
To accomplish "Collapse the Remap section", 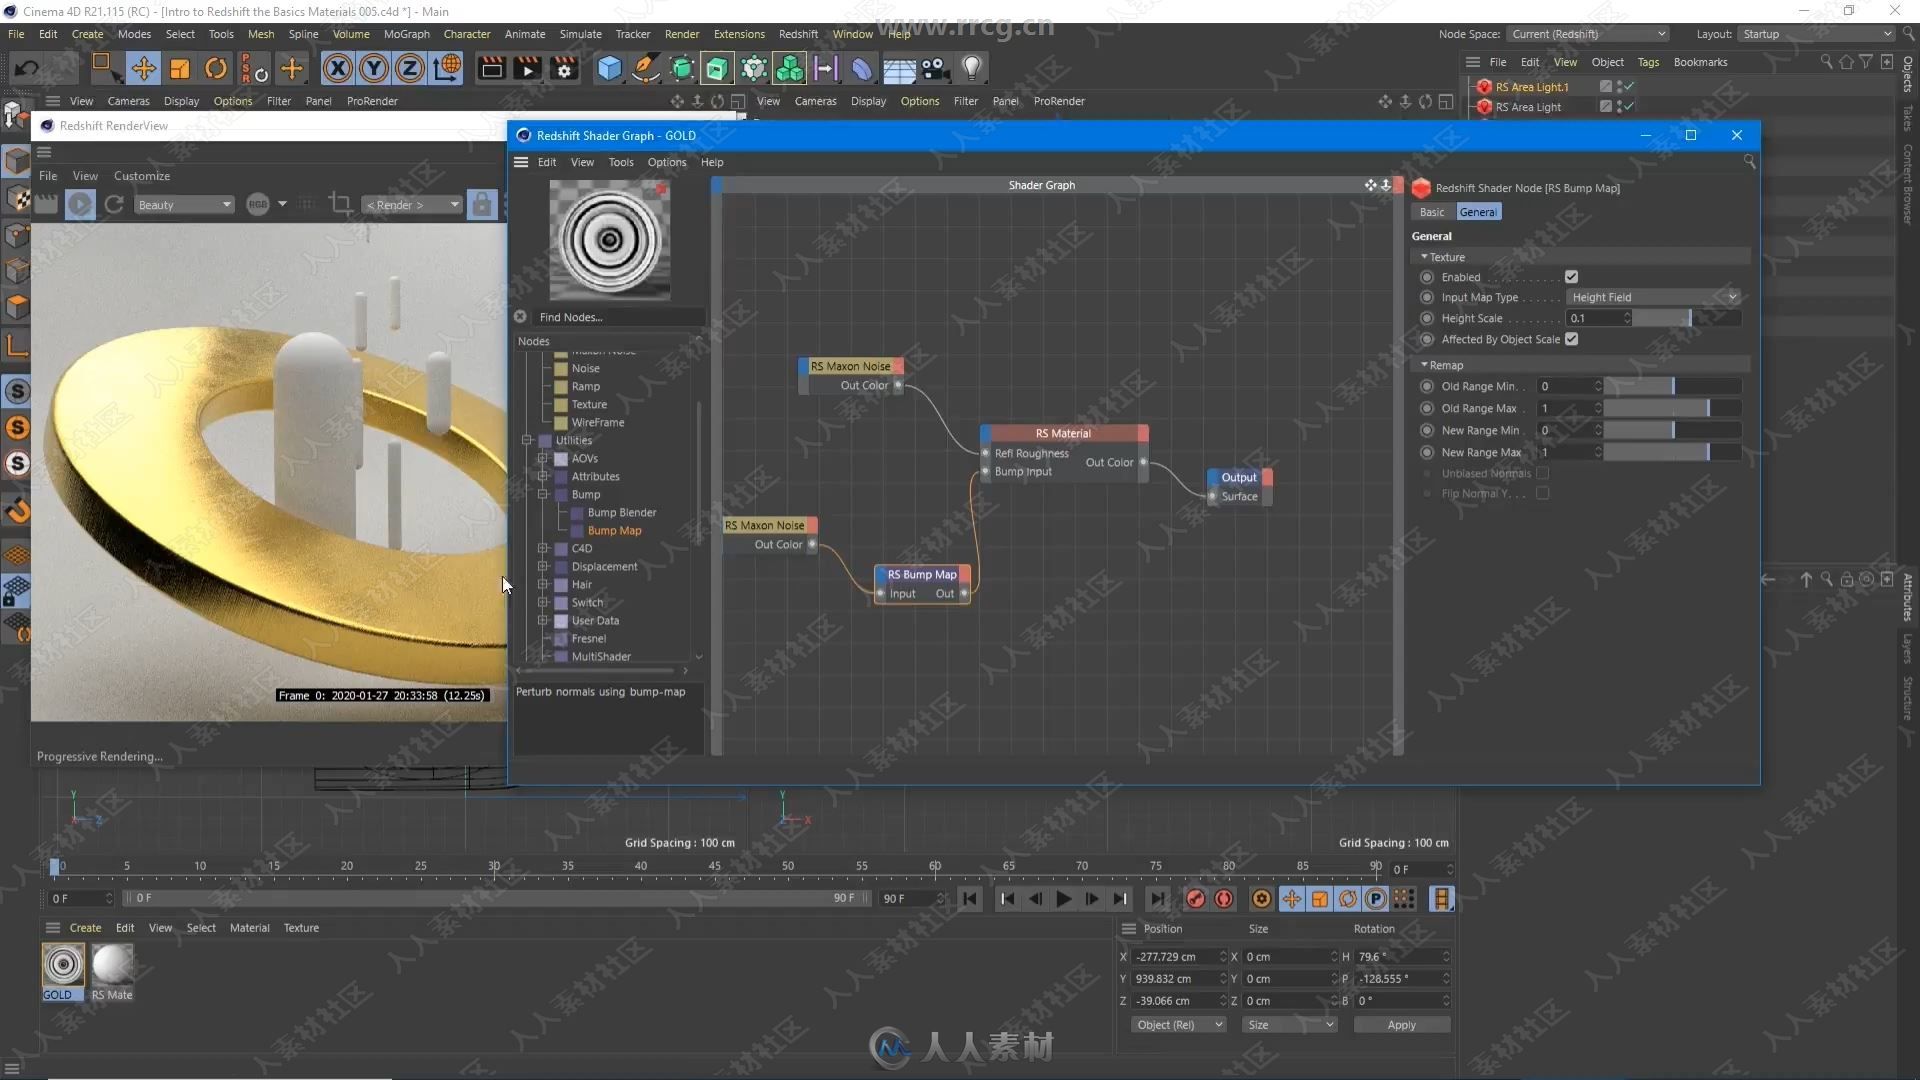I will pos(1424,365).
